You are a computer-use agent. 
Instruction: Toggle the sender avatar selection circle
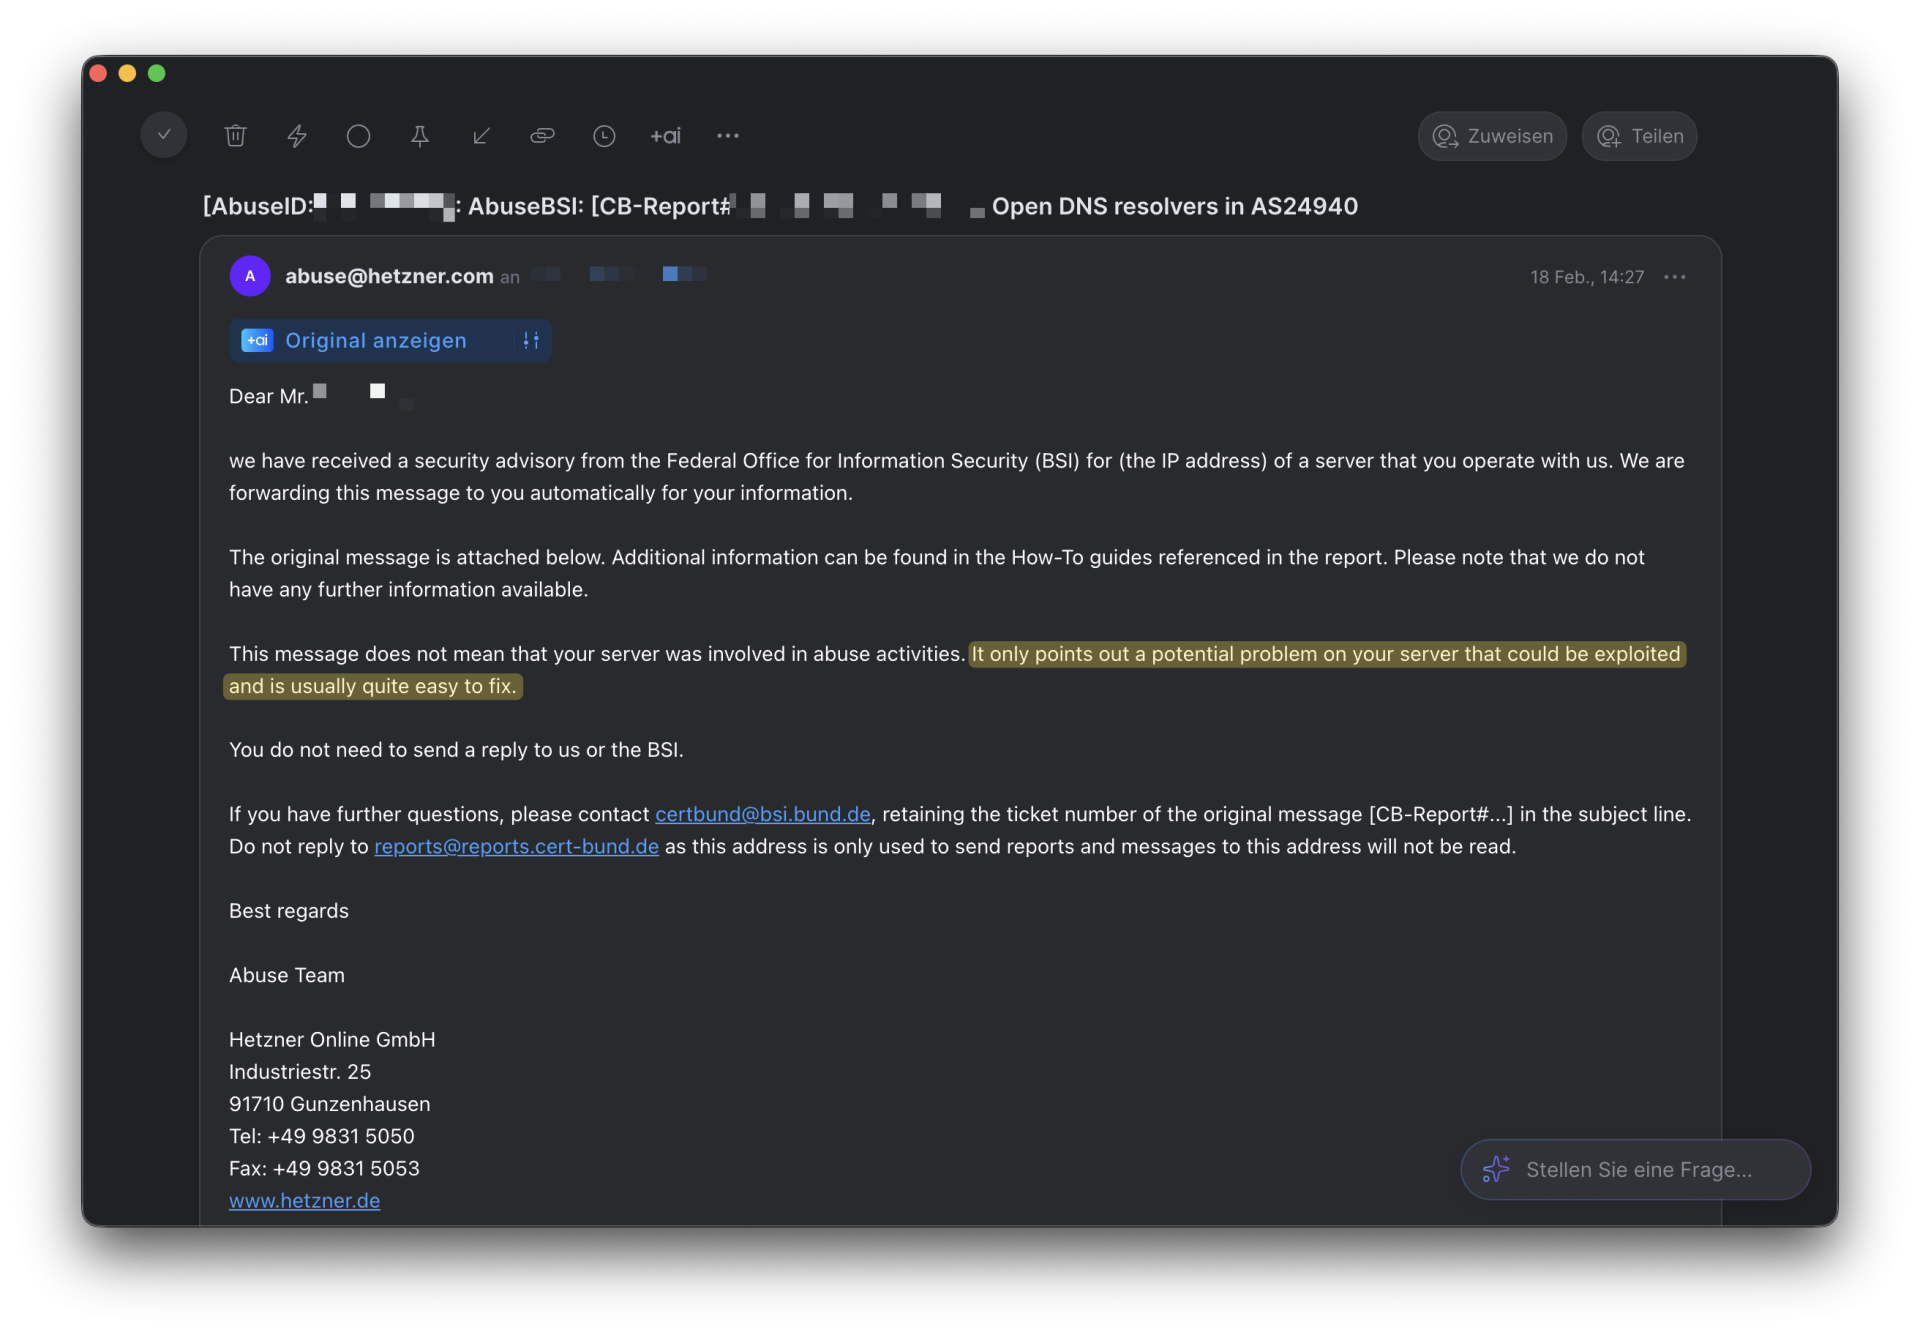[250, 275]
